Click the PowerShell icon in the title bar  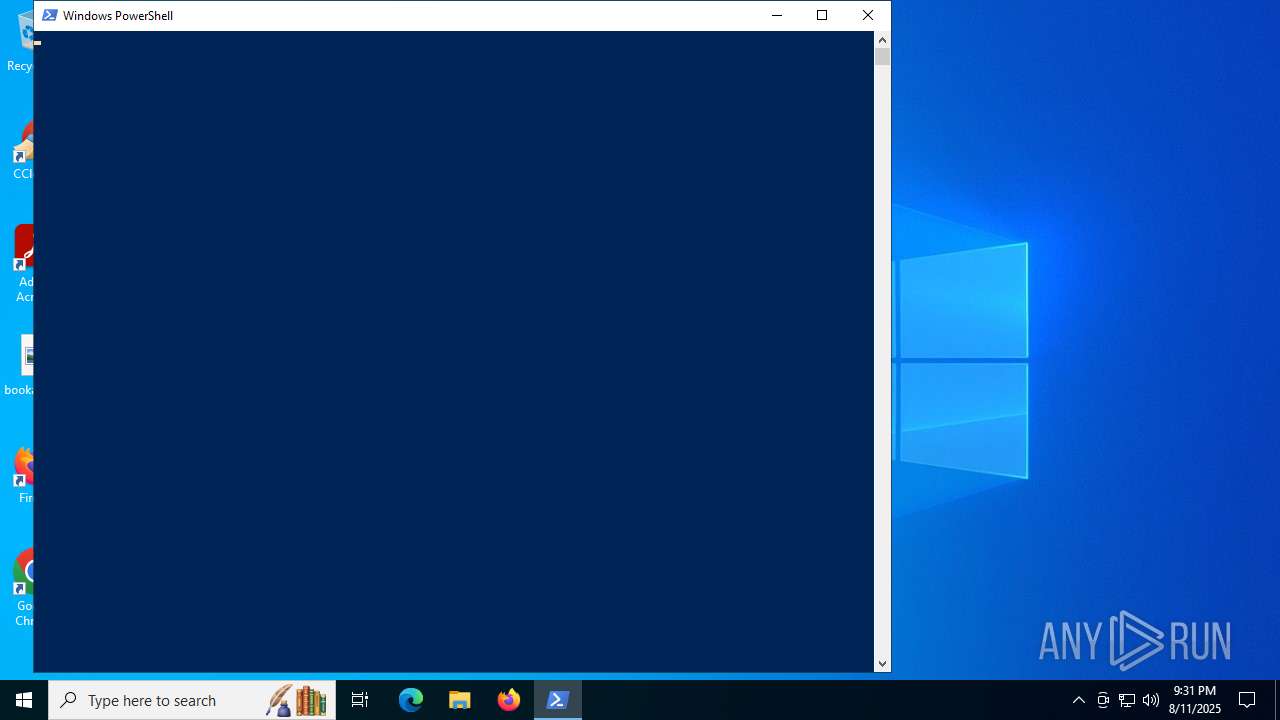pyautogui.click(x=49, y=15)
